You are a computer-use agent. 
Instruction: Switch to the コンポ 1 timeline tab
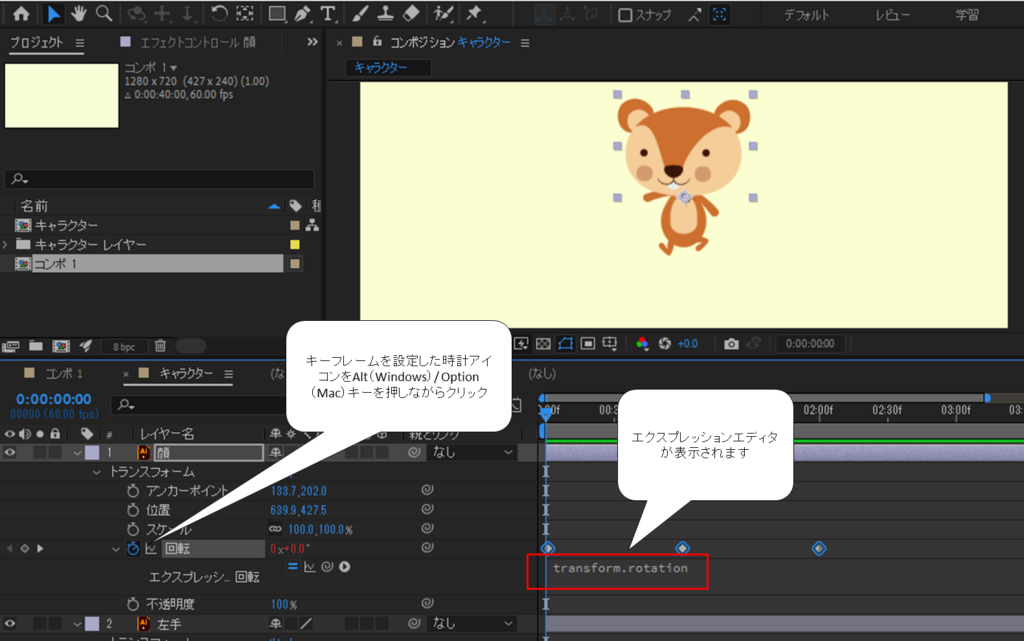click(x=66, y=373)
